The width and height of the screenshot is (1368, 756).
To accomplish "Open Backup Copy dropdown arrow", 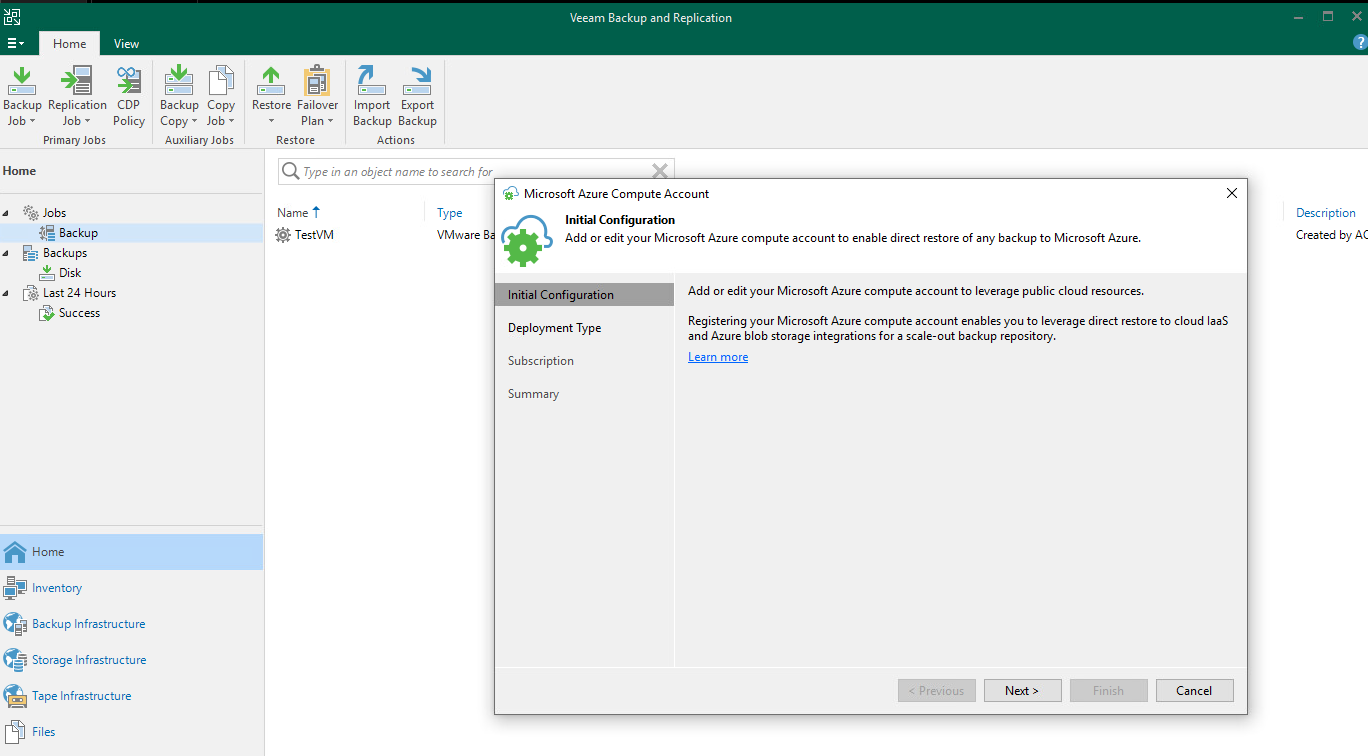I will click(x=194, y=122).
